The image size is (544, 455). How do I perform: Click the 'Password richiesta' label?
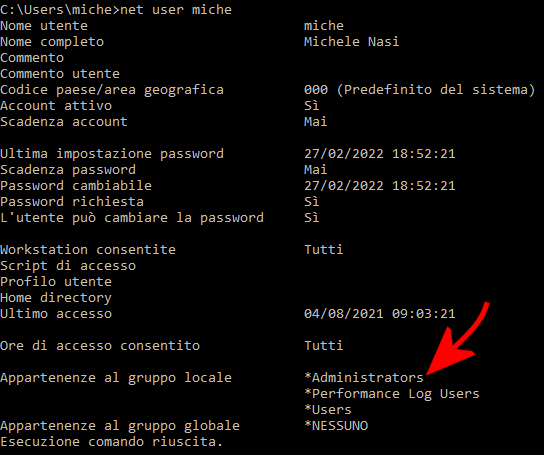click(72, 201)
